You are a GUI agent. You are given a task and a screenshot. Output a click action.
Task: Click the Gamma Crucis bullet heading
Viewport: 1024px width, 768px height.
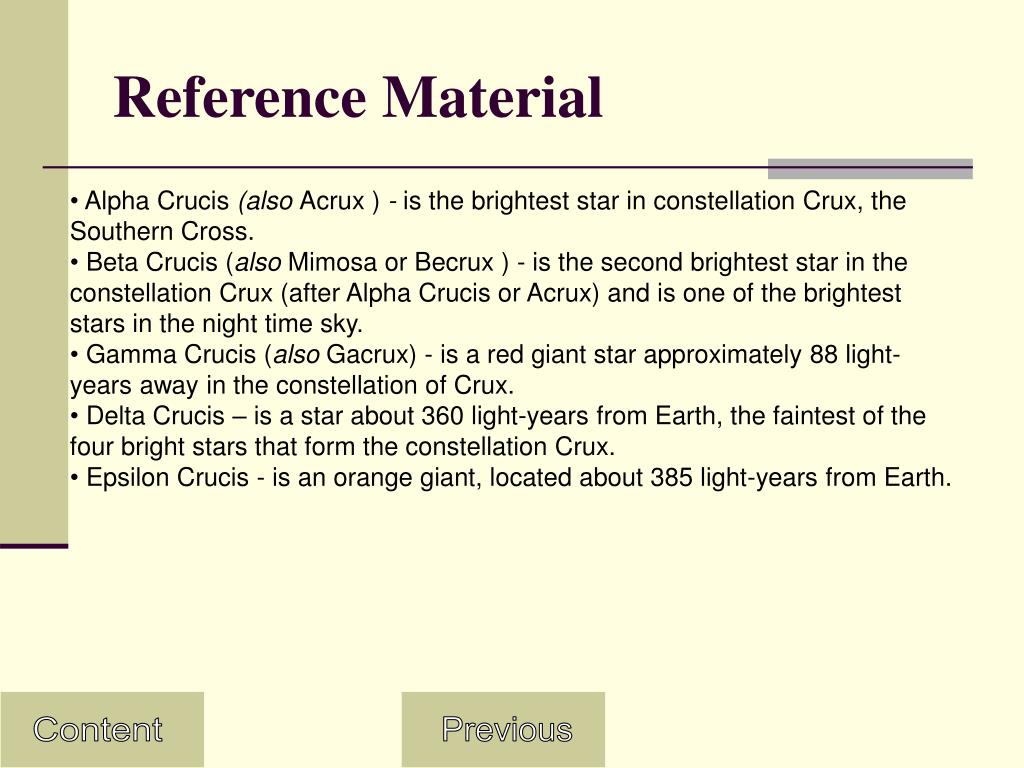click(x=170, y=354)
